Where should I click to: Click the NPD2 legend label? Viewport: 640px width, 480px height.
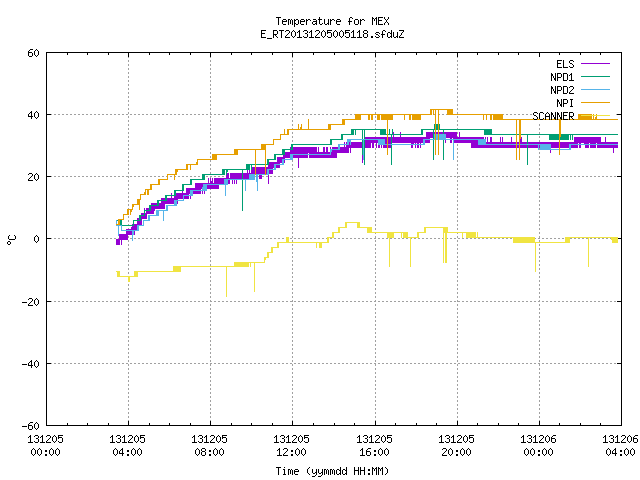point(562,90)
